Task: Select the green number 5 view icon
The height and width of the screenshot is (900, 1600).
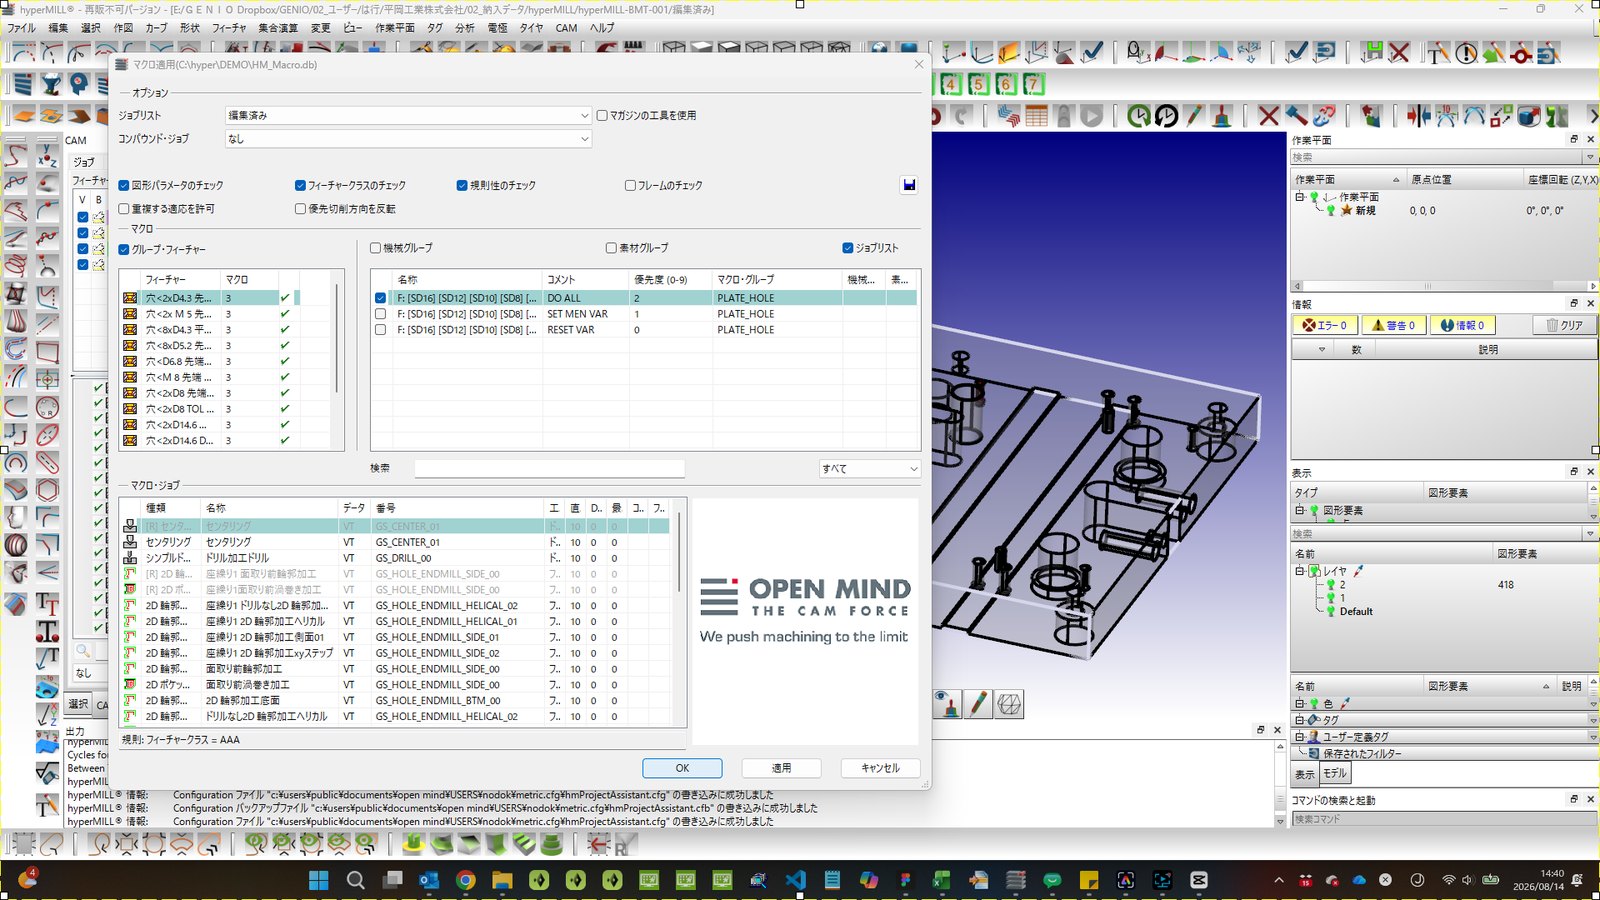Action: pyautogui.click(x=978, y=84)
